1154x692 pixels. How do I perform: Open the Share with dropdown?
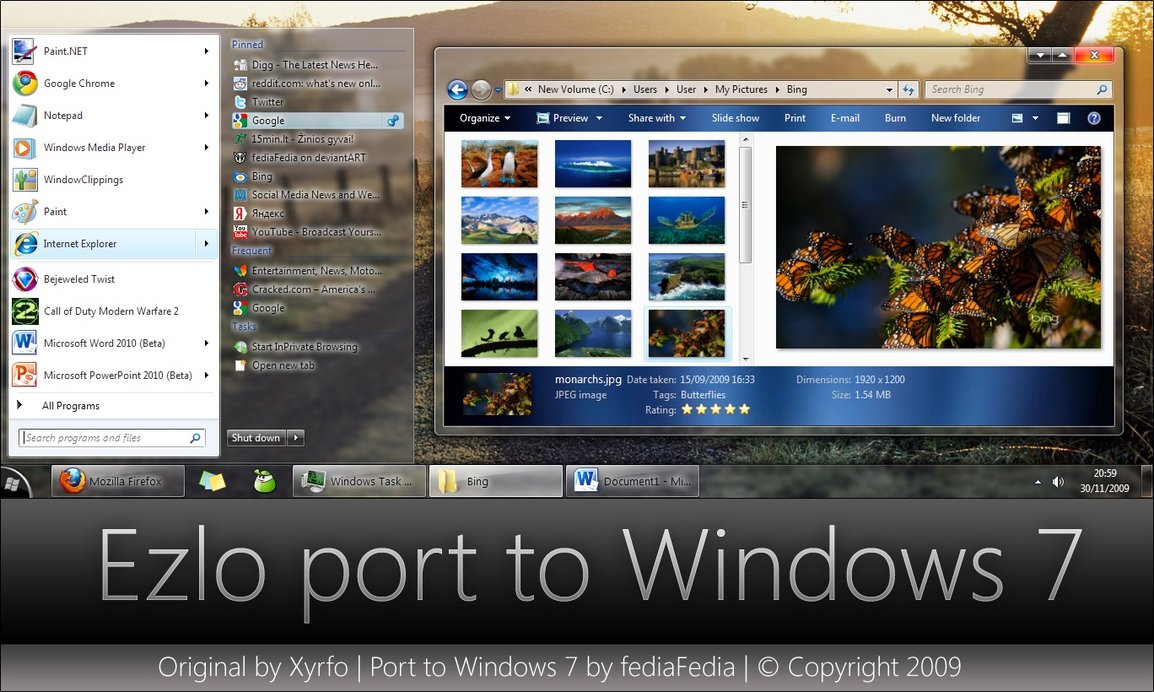[656, 118]
